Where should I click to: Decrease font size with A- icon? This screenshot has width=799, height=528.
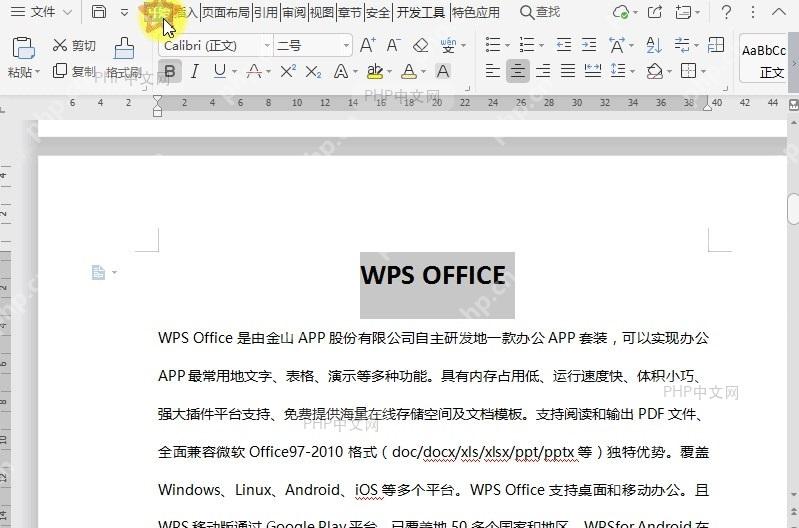[393, 45]
